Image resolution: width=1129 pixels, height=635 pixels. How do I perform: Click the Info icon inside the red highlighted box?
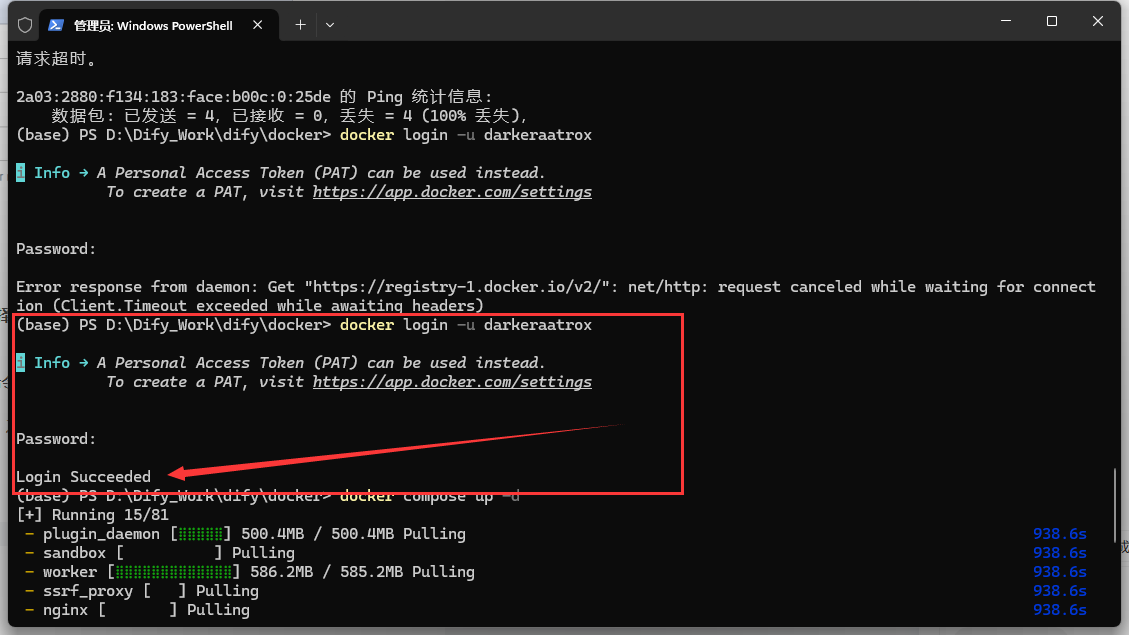[19, 362]
